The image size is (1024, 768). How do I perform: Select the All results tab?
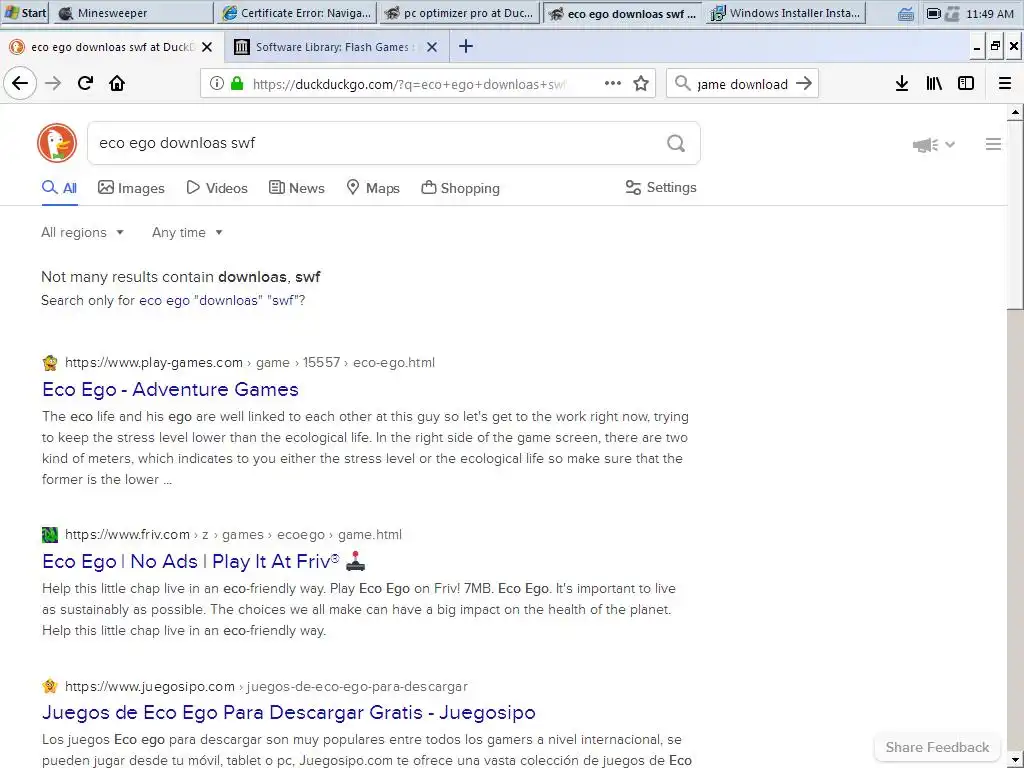59,188
